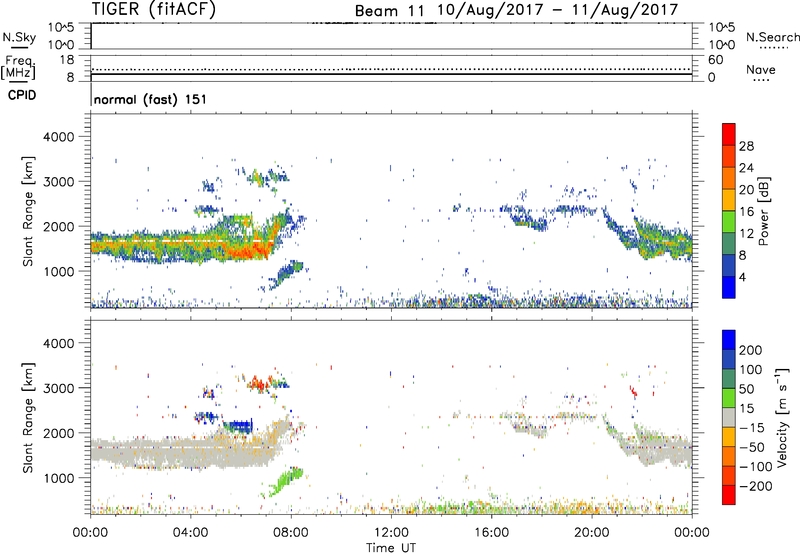
Task: Click the dotted Nave line in Freq panel
Action: [391, 69]
